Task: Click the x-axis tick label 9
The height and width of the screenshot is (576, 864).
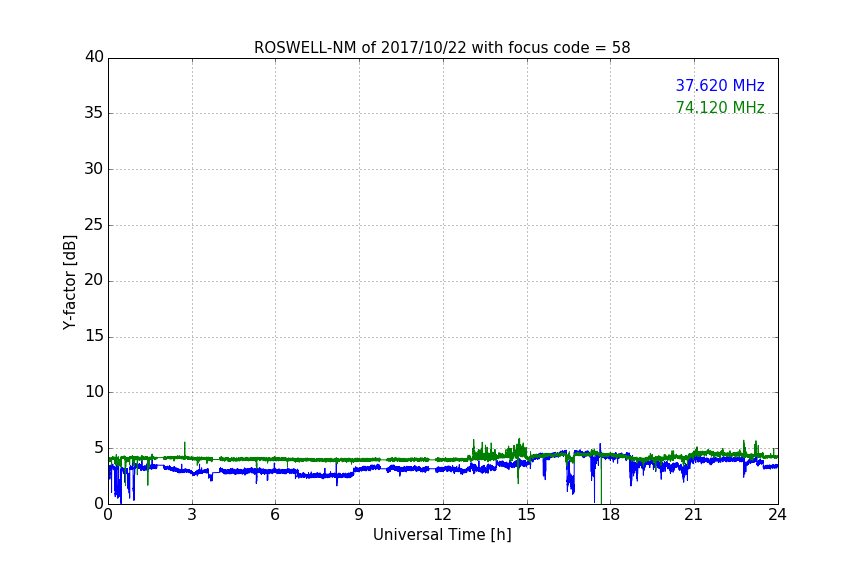Action: [x=359, y=515]
